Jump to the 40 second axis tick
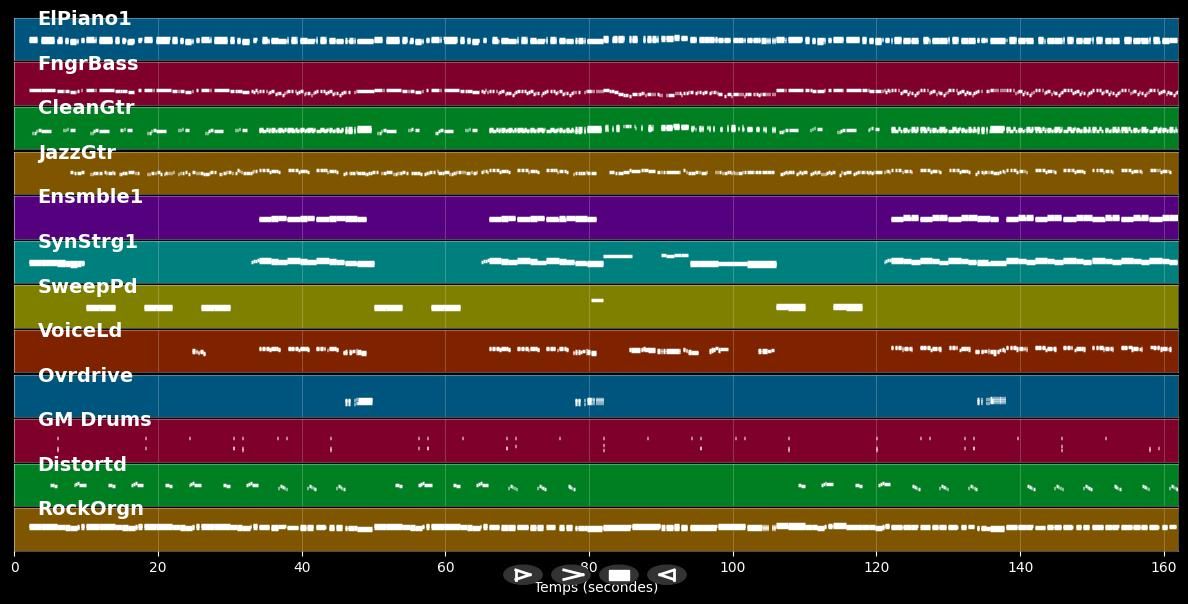Viewport: 1188px width, 604px height. (302, 567)
